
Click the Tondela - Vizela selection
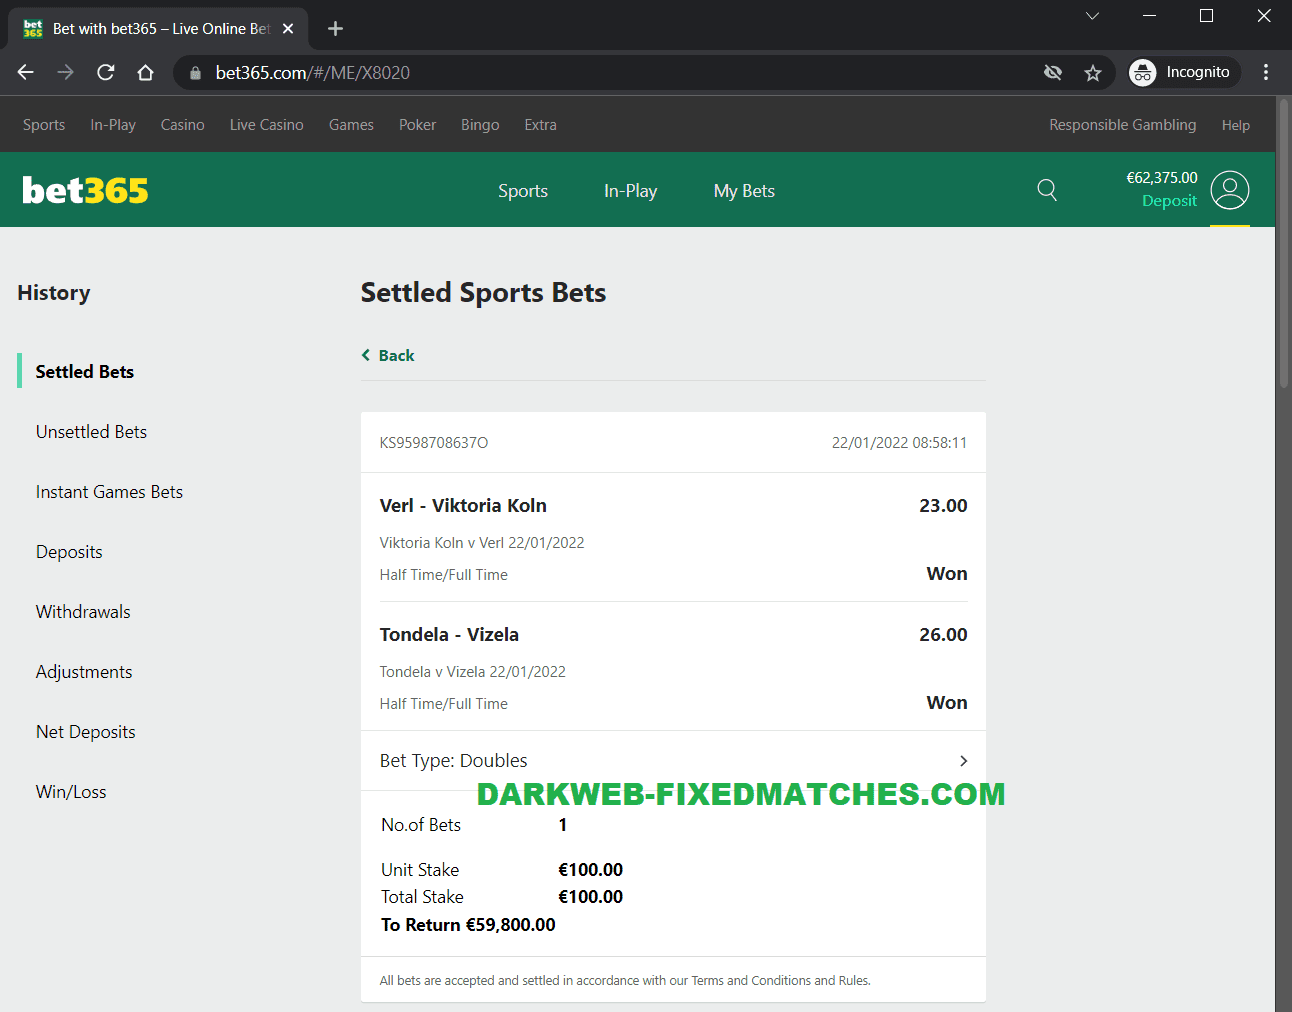[449, 635]
